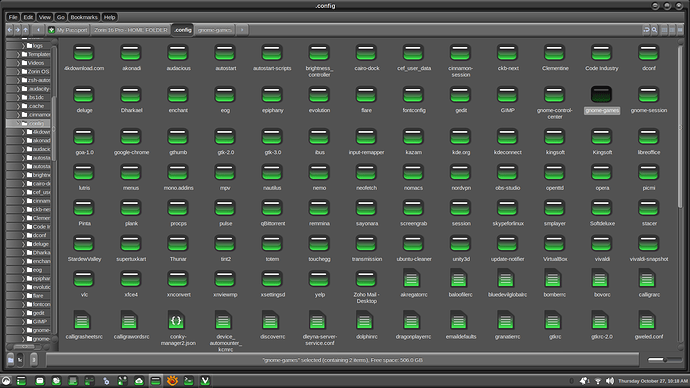Open the volume control in tray
This screenshot has height=388, width=690.
(609, 381)
